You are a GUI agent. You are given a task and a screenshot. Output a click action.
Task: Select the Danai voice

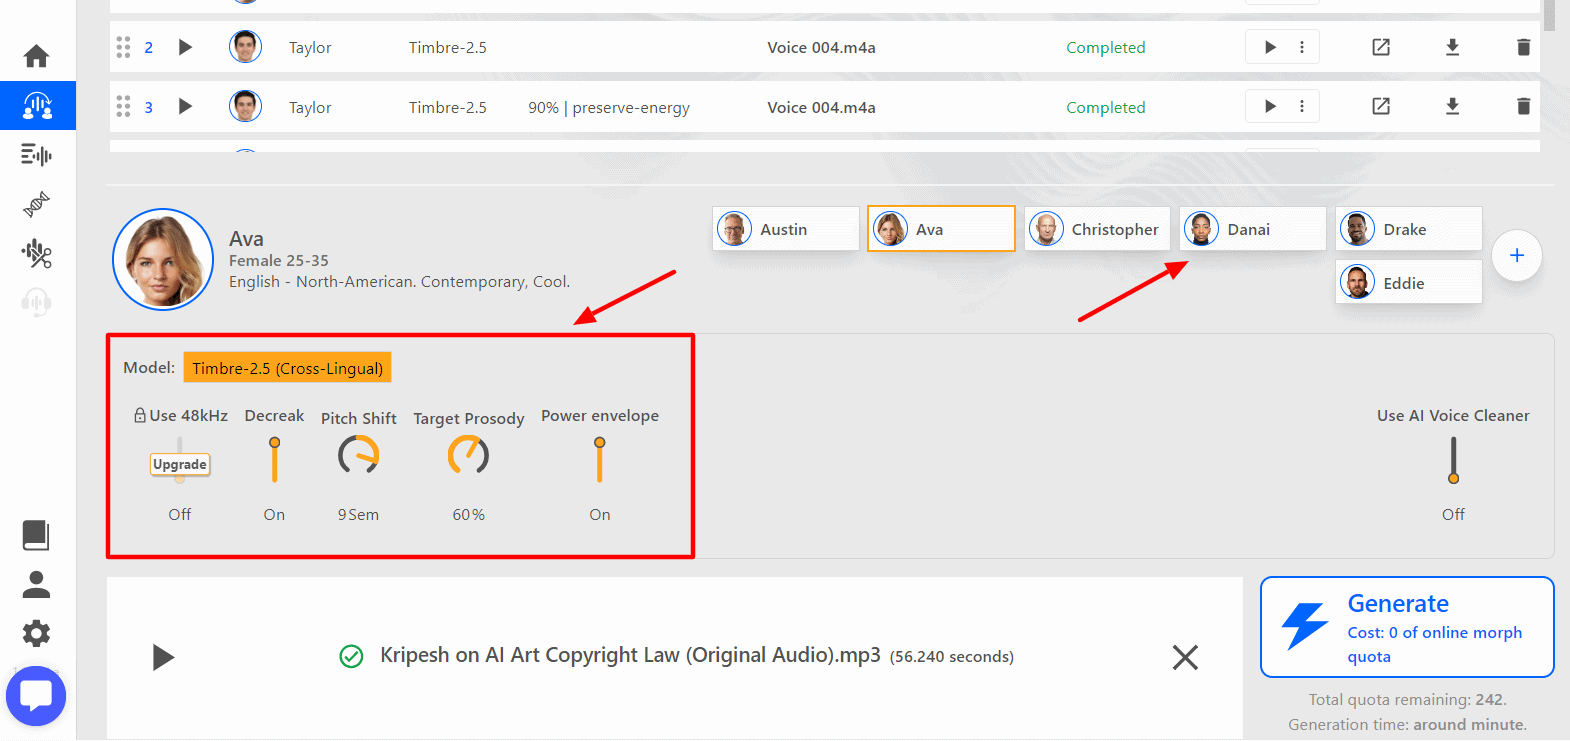pyautogui.click(x=1252, y=229)
